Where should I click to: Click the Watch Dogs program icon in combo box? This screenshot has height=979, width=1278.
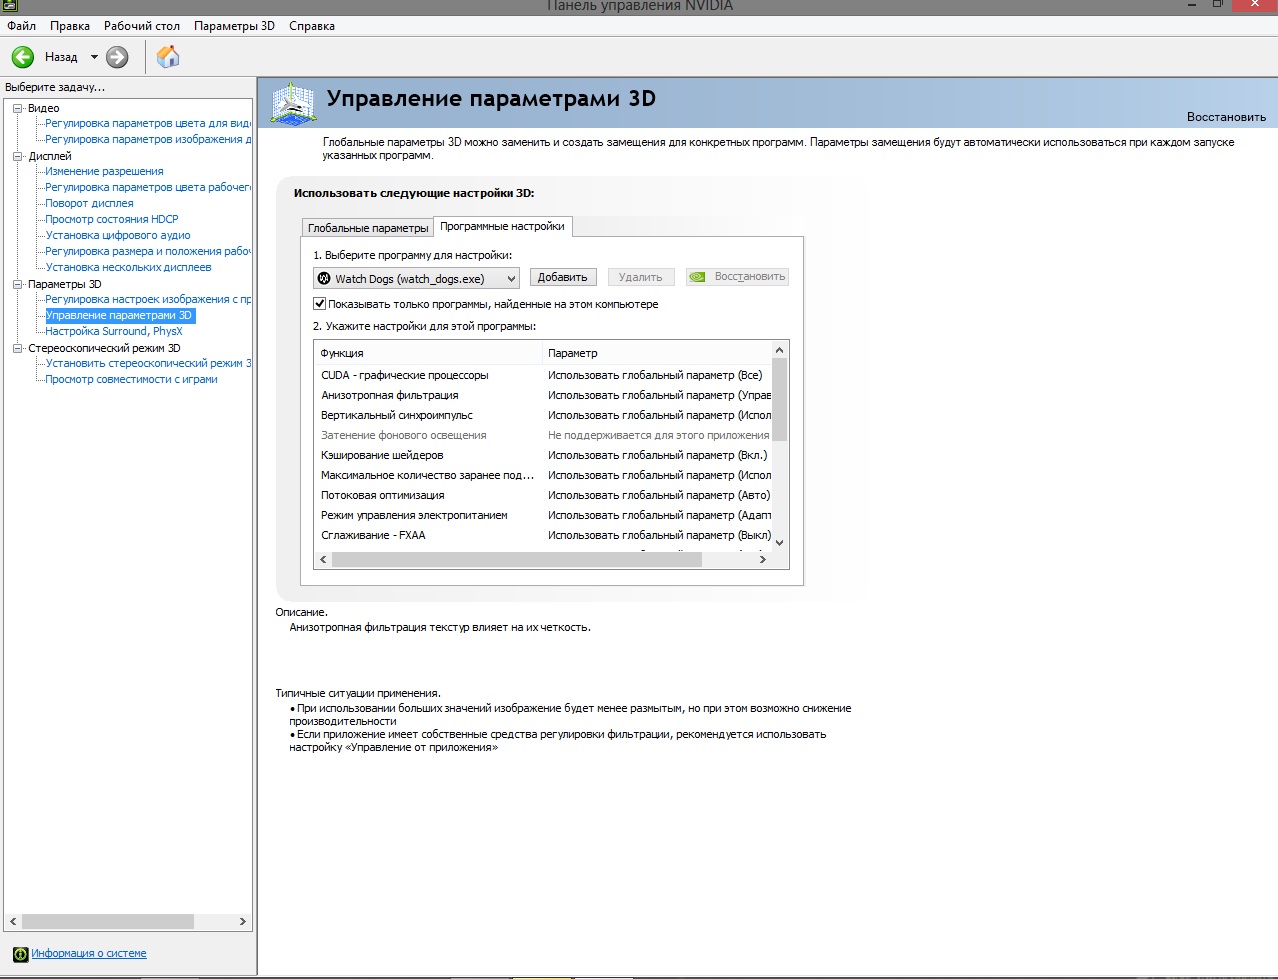tap(324, 279)
